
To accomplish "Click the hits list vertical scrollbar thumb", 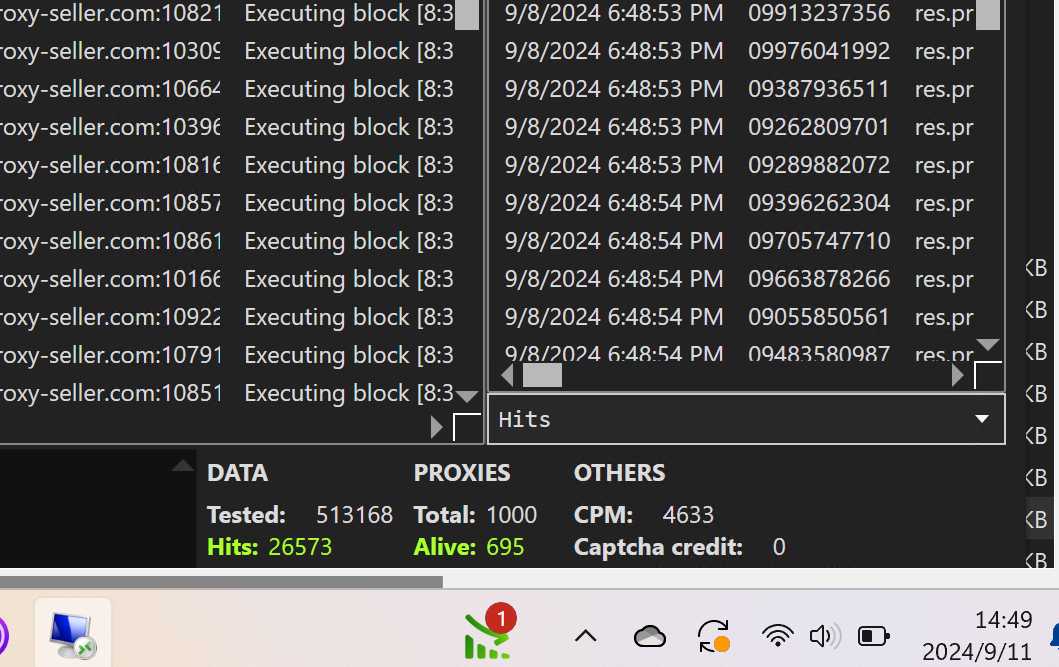I will coord(988,15).
